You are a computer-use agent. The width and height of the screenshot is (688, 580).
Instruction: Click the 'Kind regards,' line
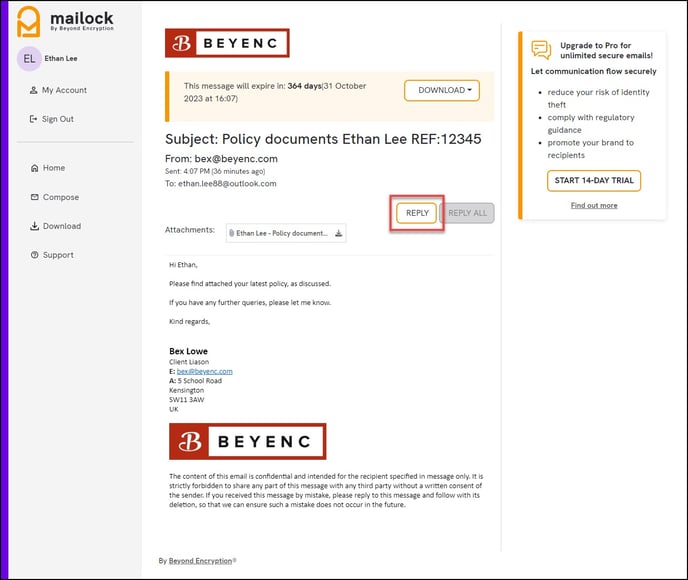pos(189,322)
